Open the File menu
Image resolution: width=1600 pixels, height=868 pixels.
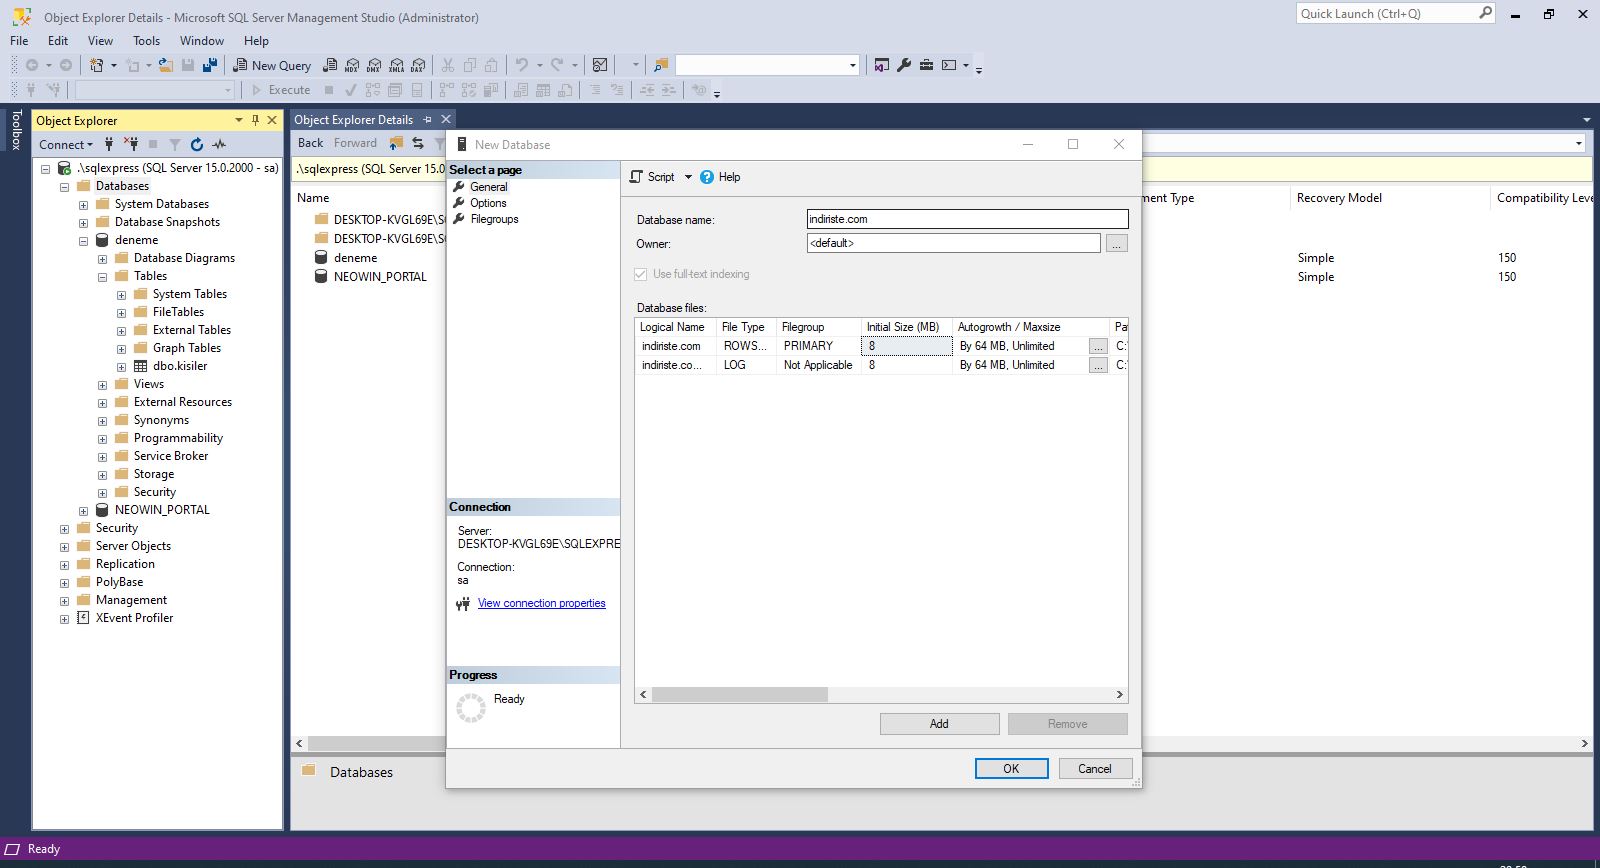point(19,41)
